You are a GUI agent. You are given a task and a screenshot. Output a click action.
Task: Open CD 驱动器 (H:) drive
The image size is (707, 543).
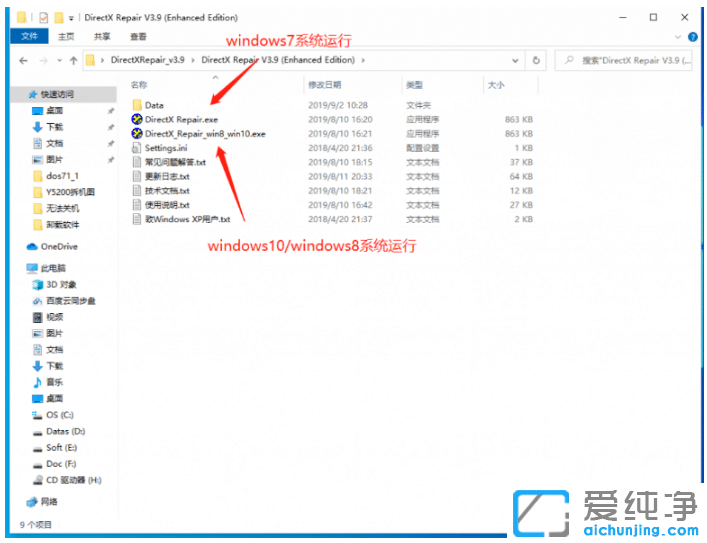tap(73, 480)
